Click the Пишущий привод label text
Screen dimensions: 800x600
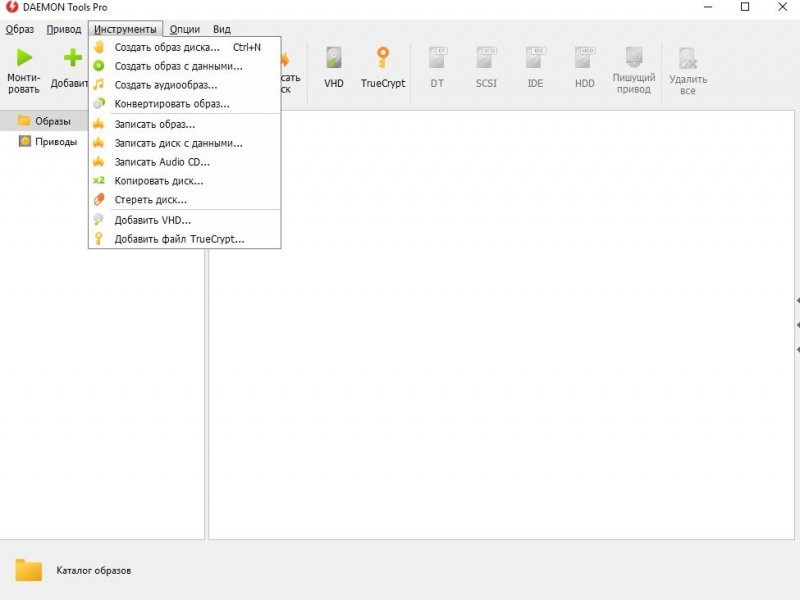(x=634, y=83)
